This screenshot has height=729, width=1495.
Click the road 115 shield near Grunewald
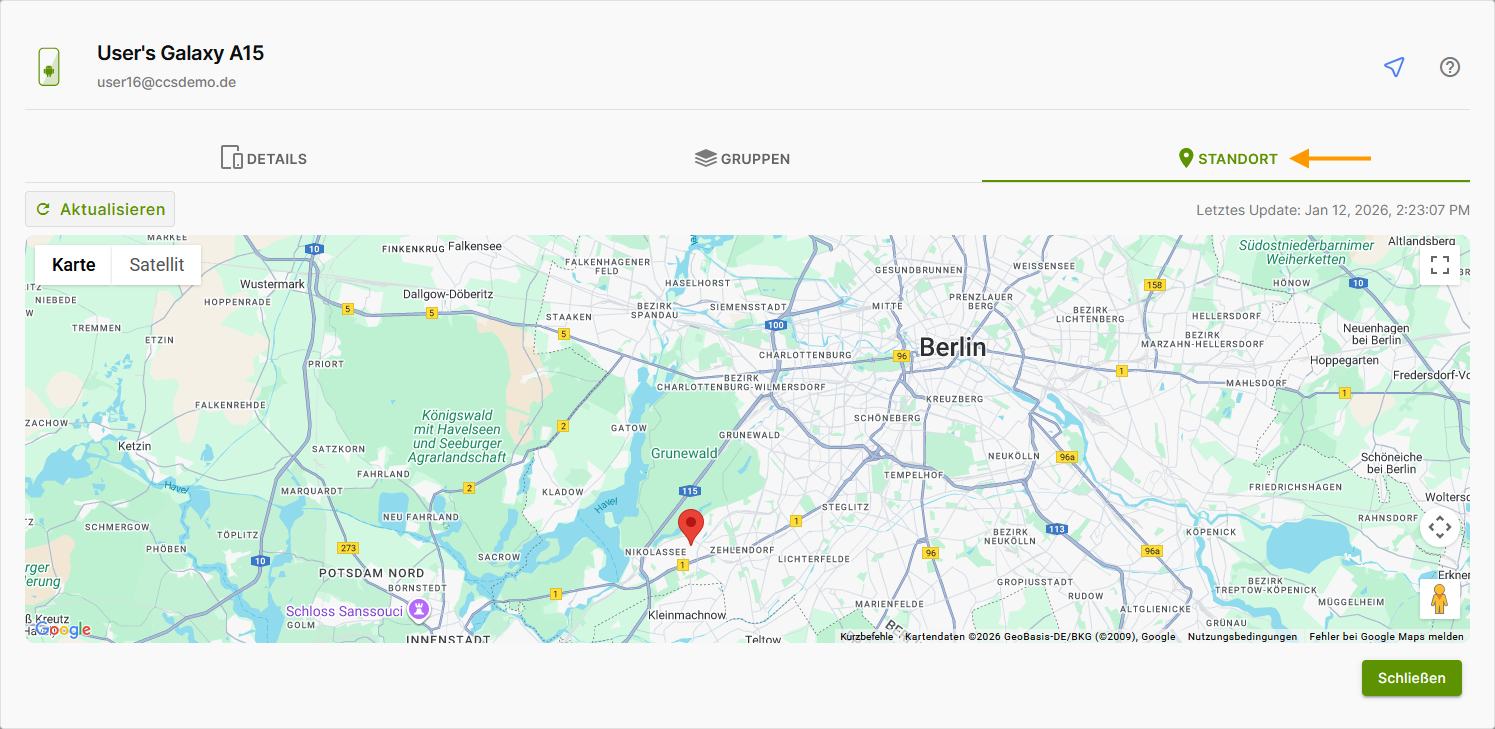[x=689, y=491]
